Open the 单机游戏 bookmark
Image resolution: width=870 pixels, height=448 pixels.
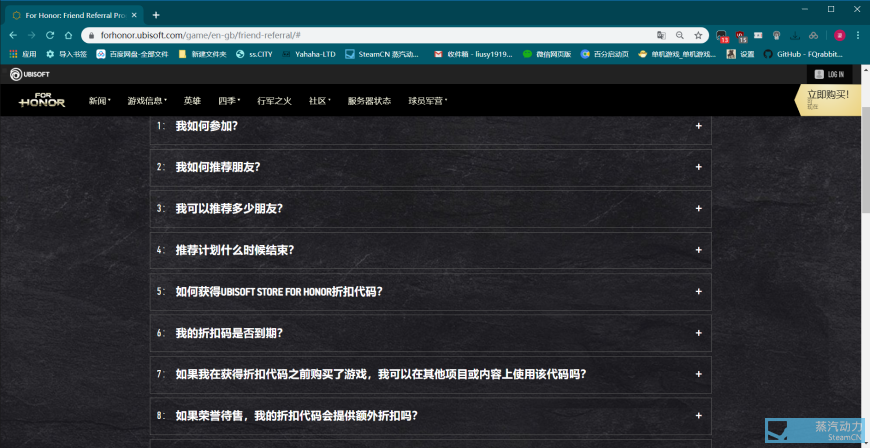click(676, 54)
